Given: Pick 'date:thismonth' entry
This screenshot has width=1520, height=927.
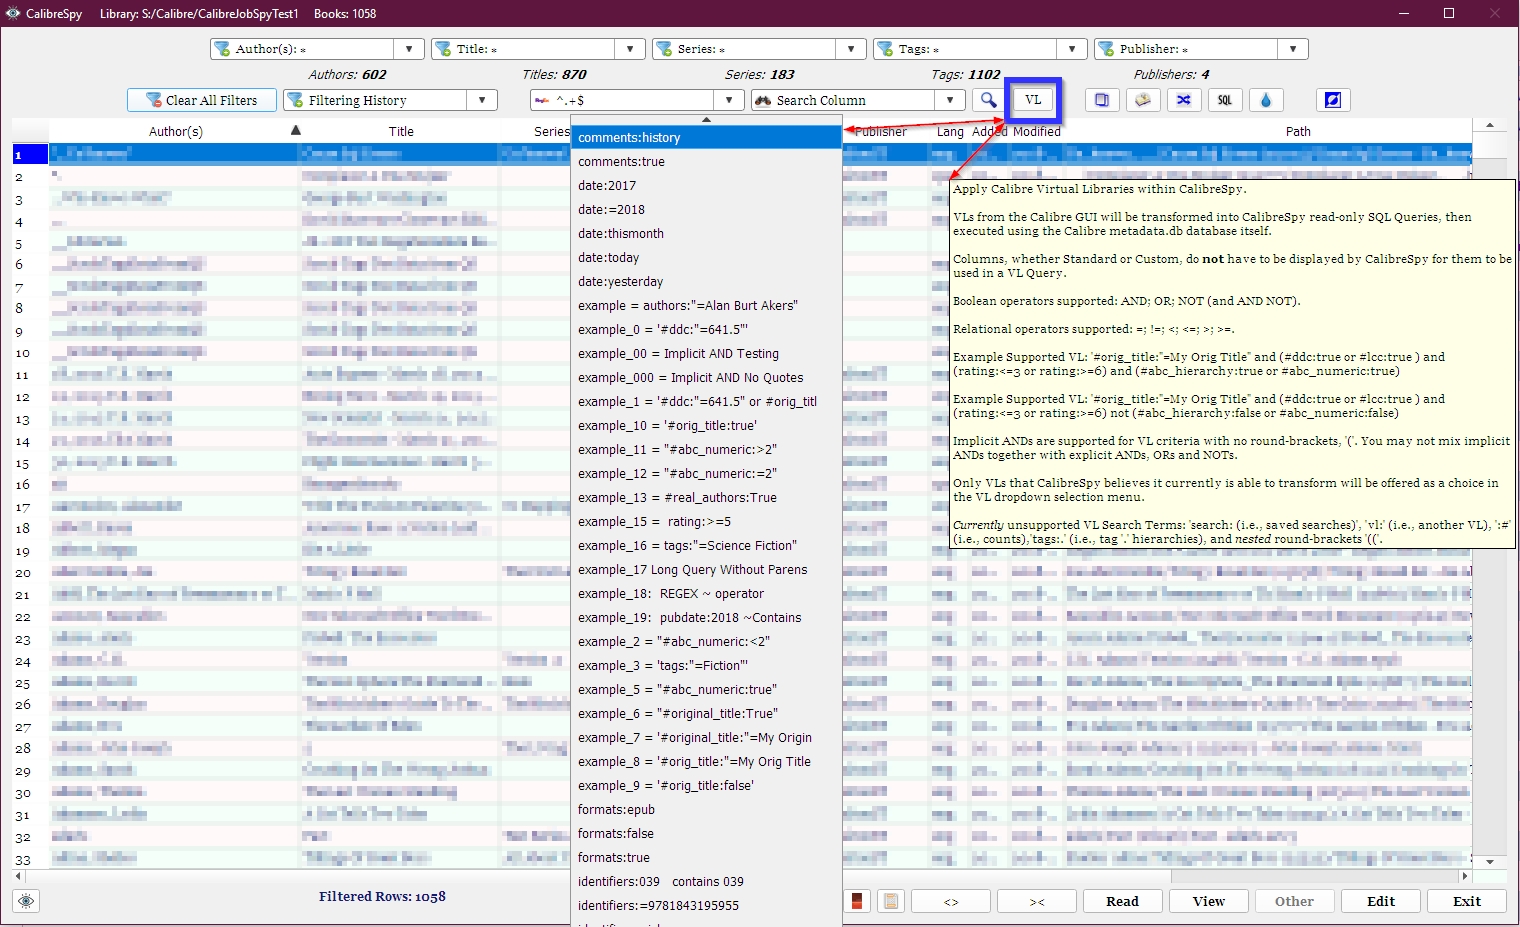Looking at the screenshot, I should [706, 233].
